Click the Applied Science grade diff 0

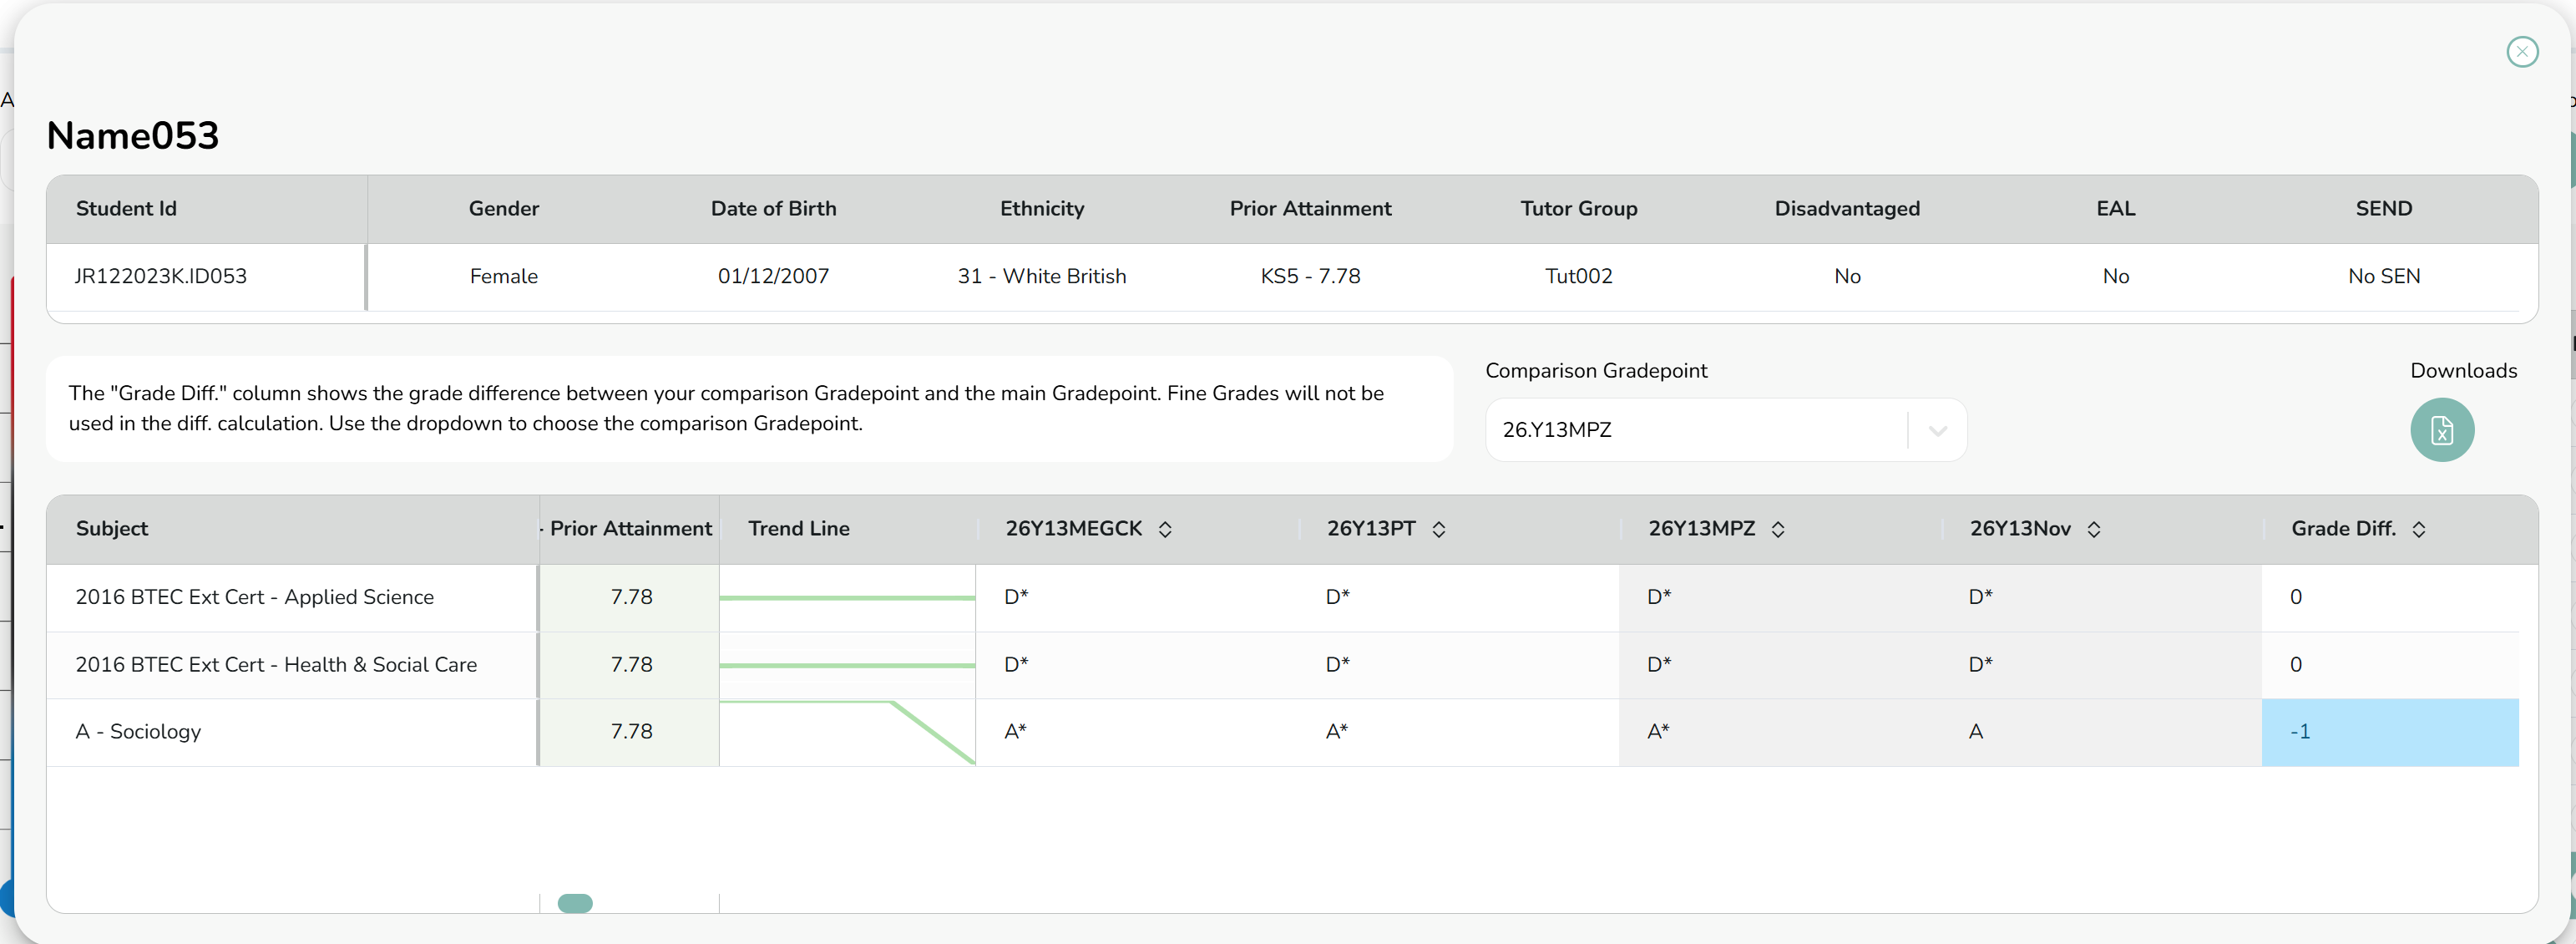click(x=2296, y=597)
